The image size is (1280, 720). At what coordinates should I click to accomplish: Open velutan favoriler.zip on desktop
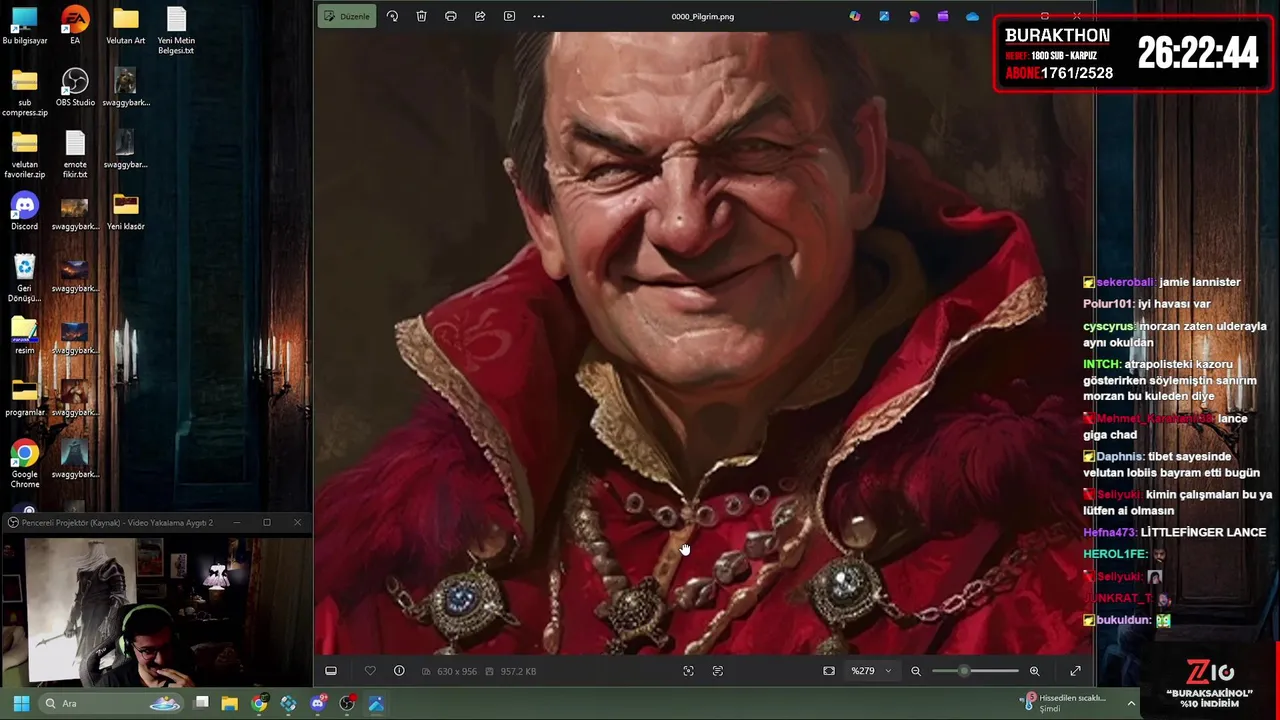tap(25, 155)
